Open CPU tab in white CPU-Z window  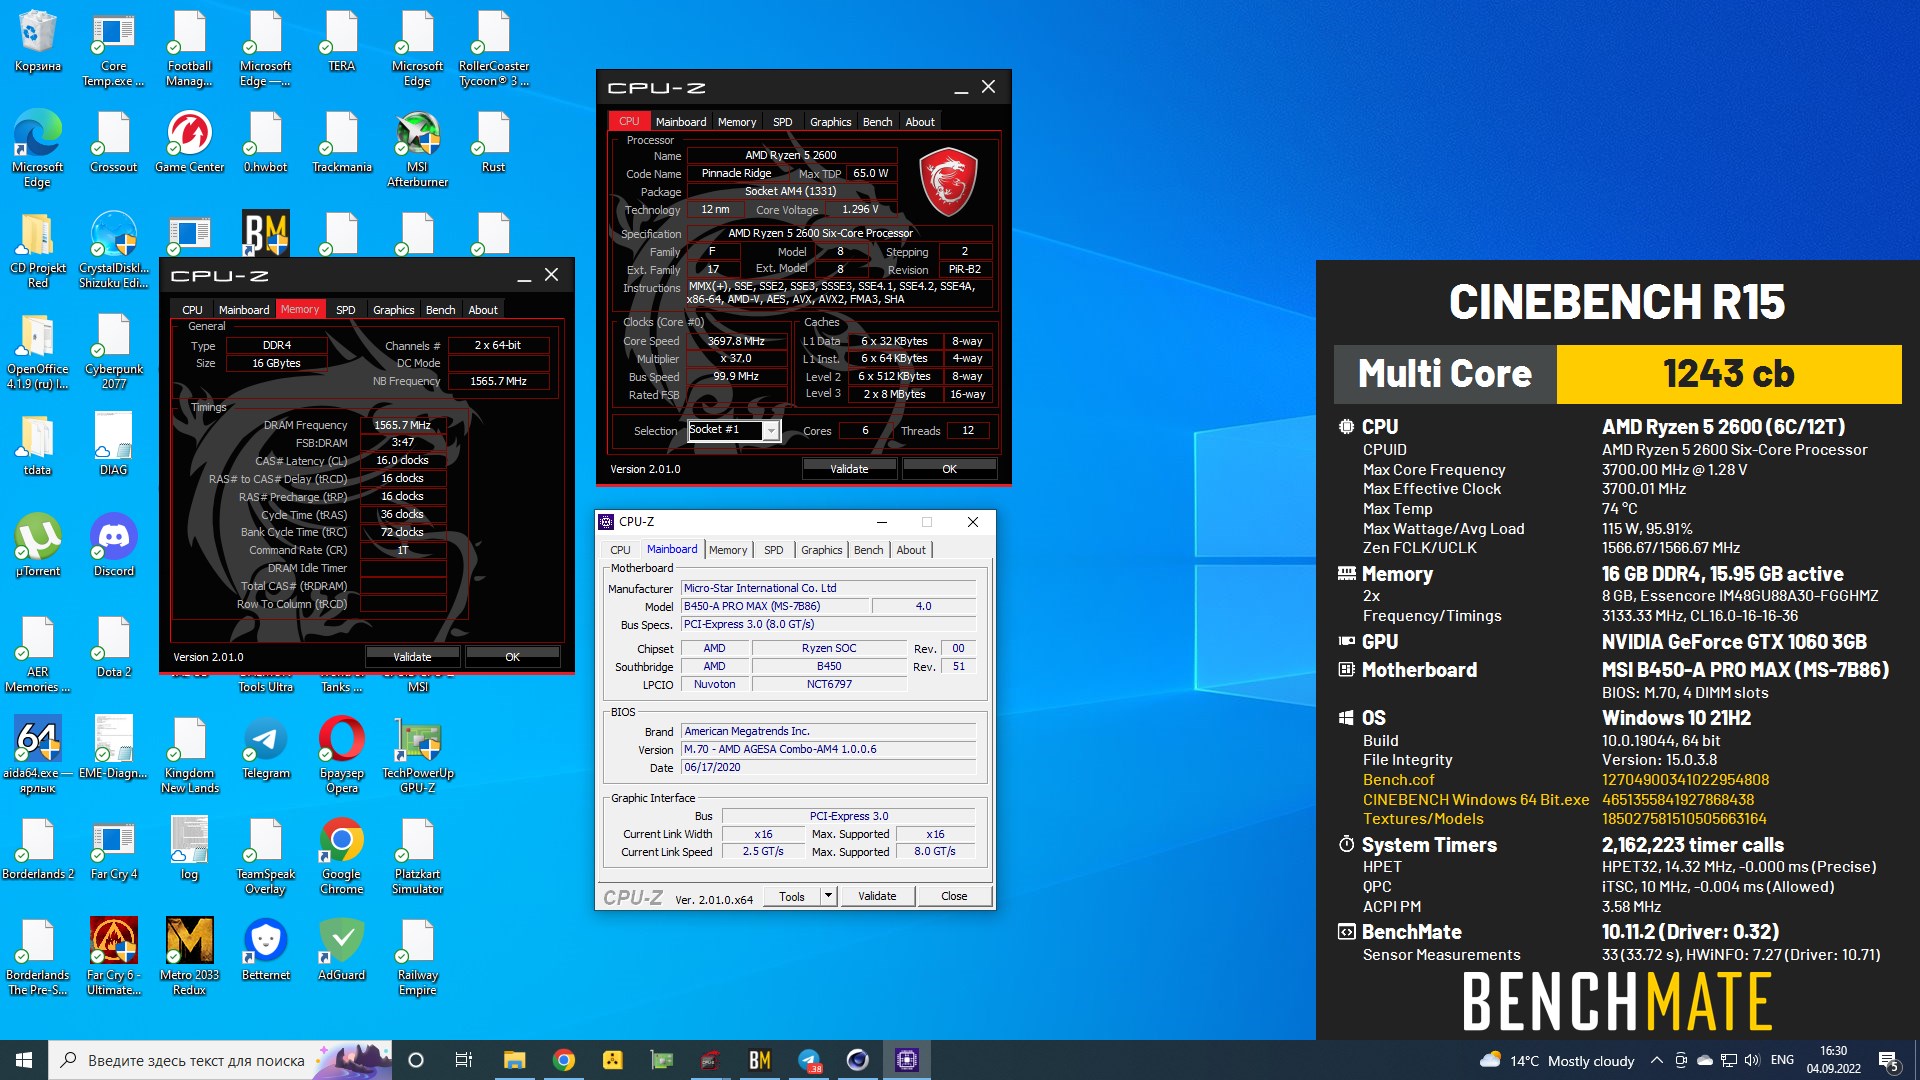620,550
